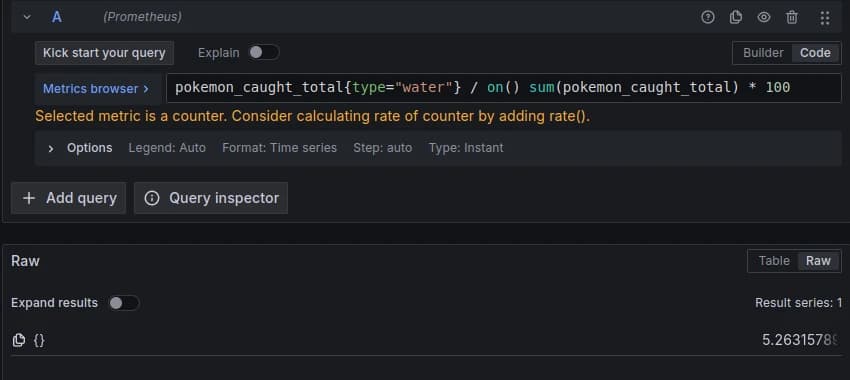Viewport: 850px width, 380px height.
Task: Select the Raw results view
Action: tap(818, 261)
